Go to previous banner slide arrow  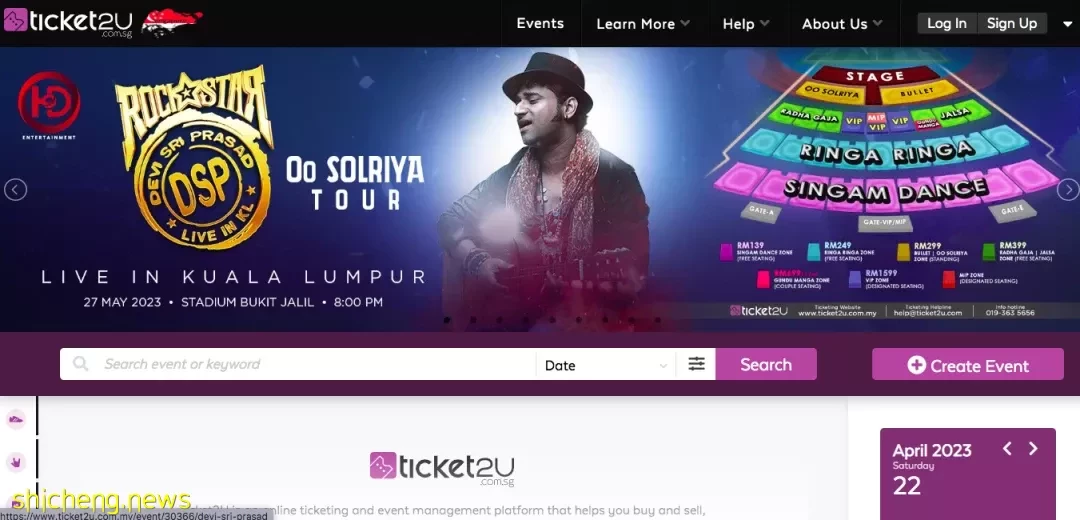[15, 189]
